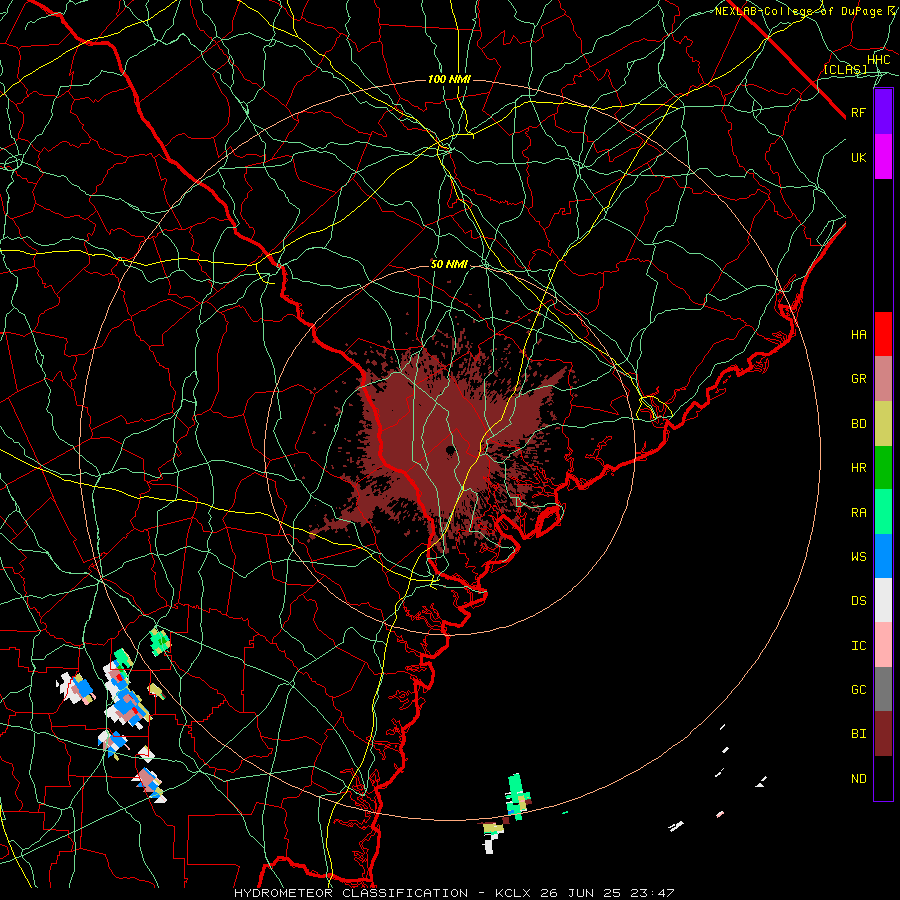900x900 pixels.
Task: Click the "DS" legend label
Action: 858,601
